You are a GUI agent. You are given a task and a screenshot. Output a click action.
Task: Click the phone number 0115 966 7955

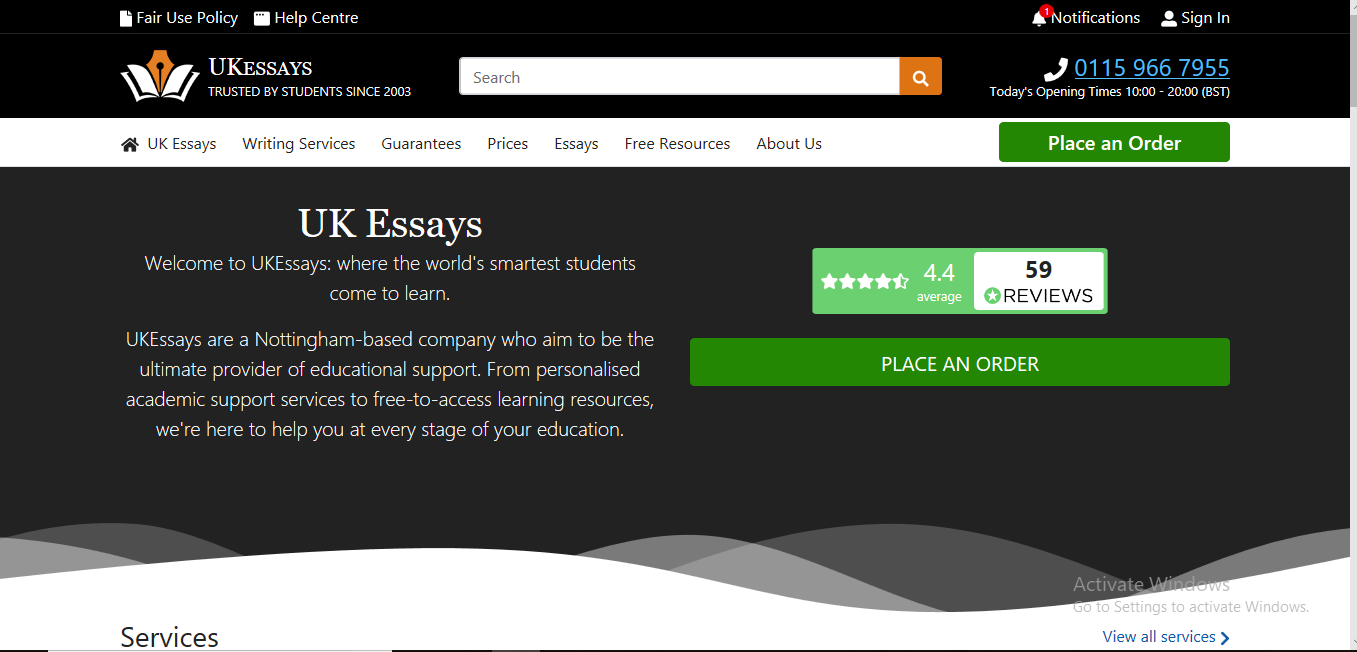pyautogui.click(x=1152, y=68)
